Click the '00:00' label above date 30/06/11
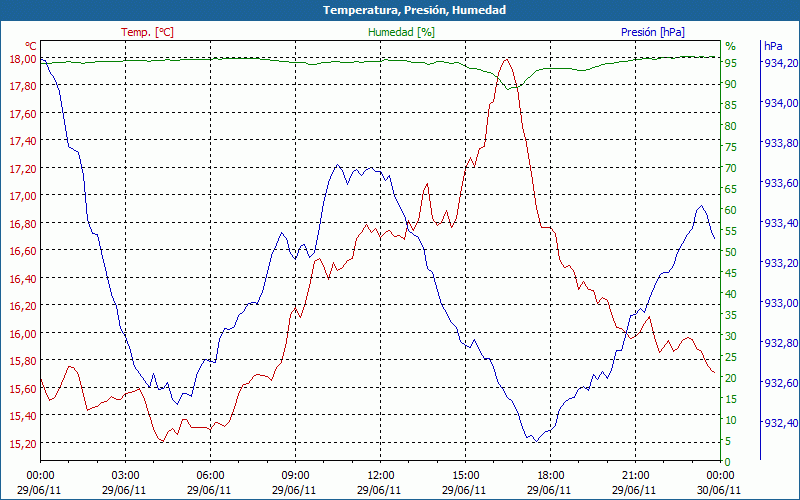 (720, 477)
